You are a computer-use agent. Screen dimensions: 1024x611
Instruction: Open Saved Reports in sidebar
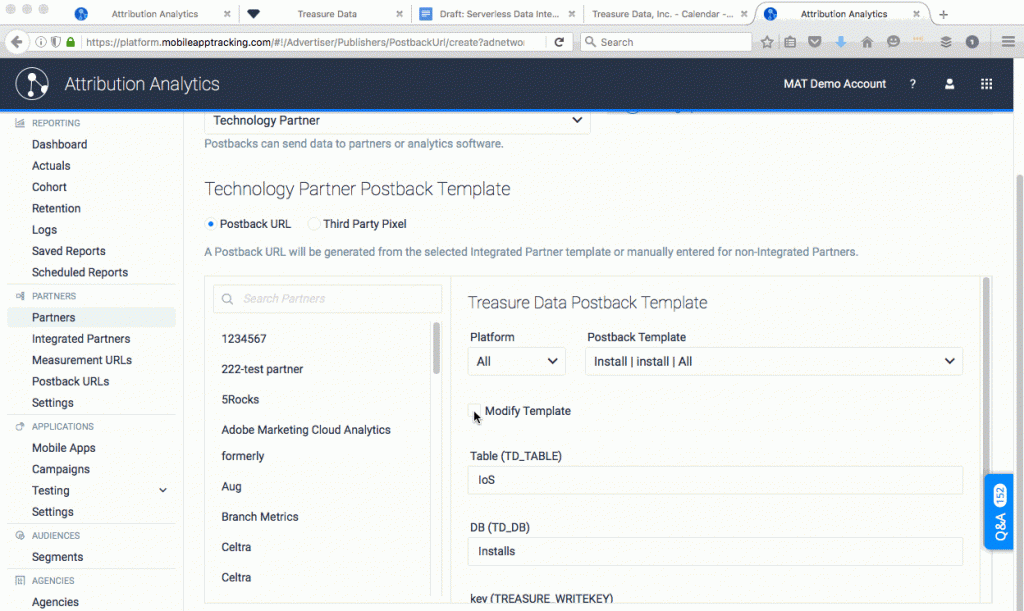click(69, 251)
